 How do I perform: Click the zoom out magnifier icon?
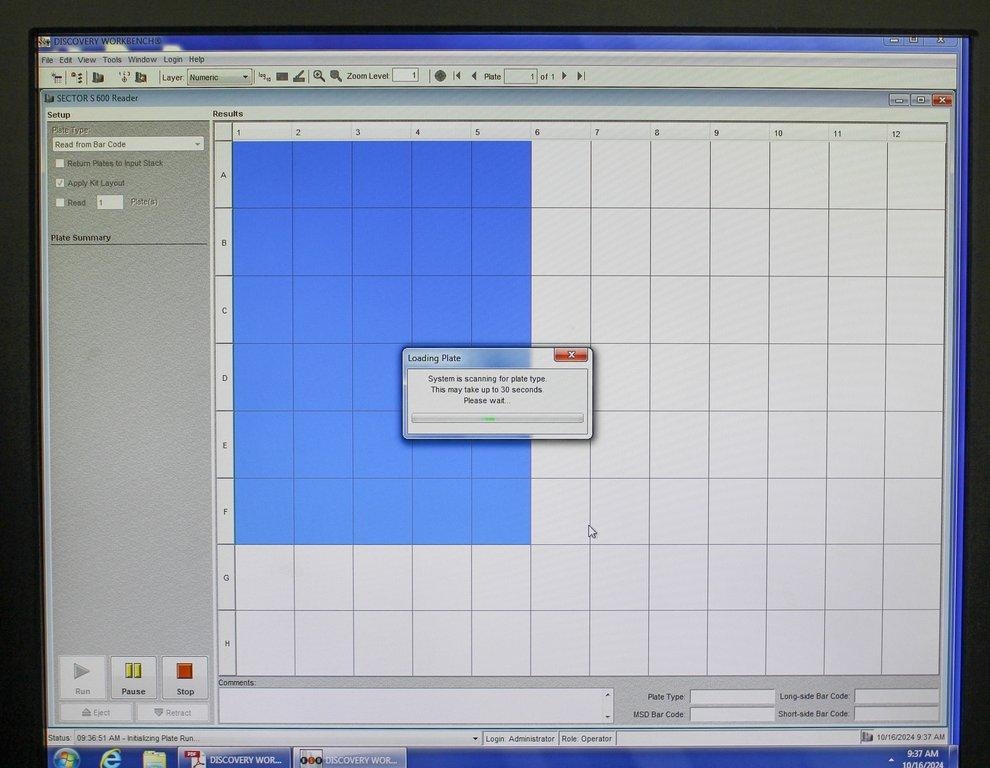(336, 76)
